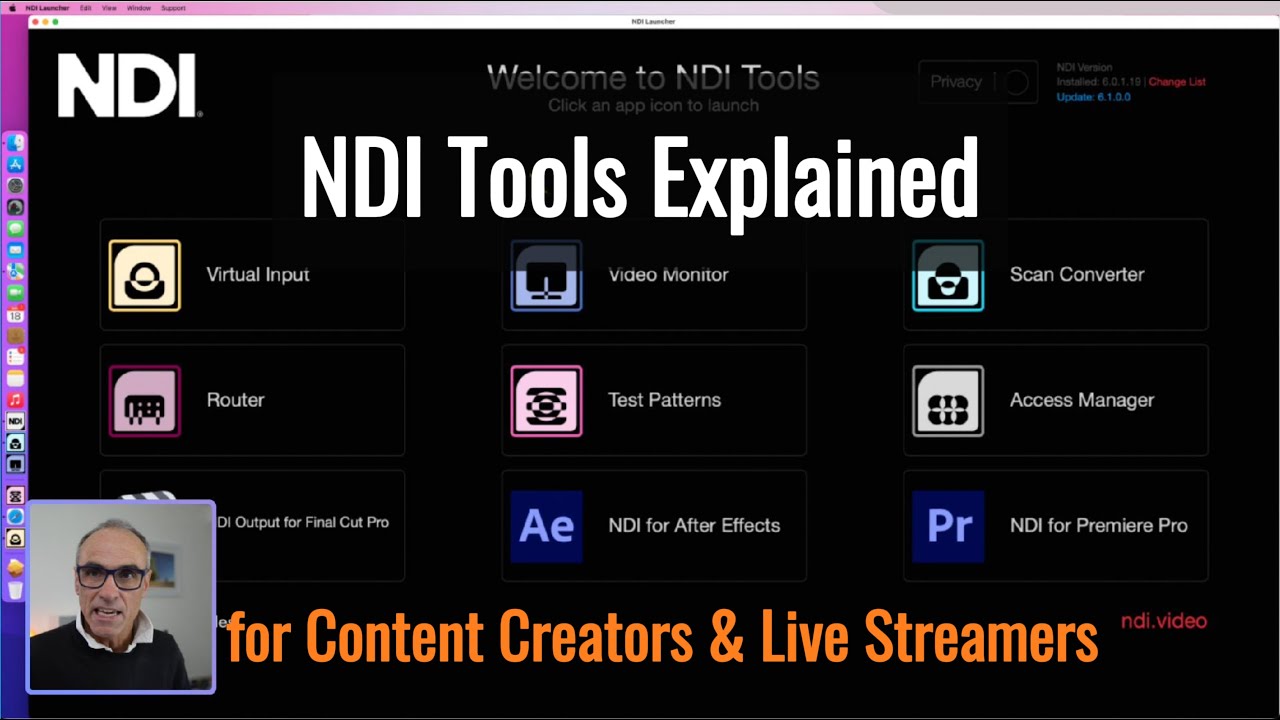The width and height of the screenshot is (1280, 720).
Task: Open Calendar in the dock
Action: (15, 315)
